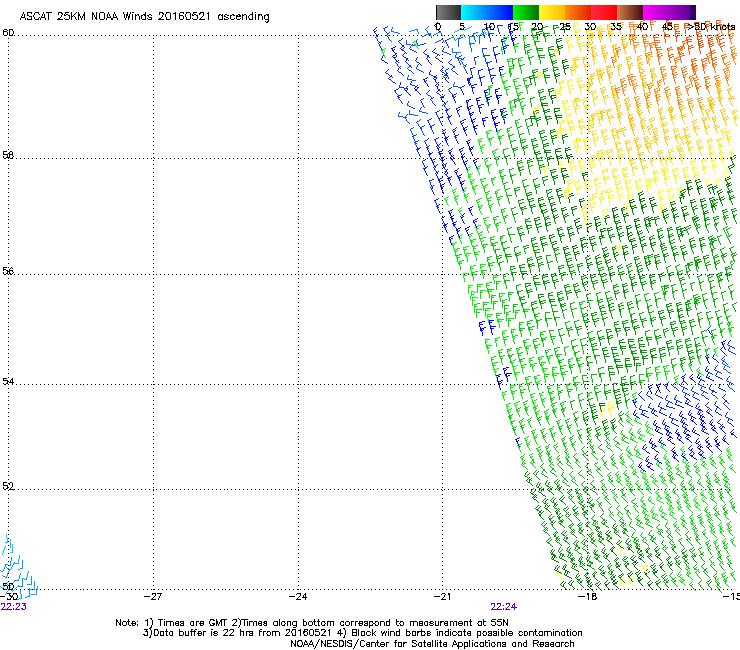Pick the cyan-to-blue 5-15 knots color bar segment
The image size is (740, 650).
point(487,12)
